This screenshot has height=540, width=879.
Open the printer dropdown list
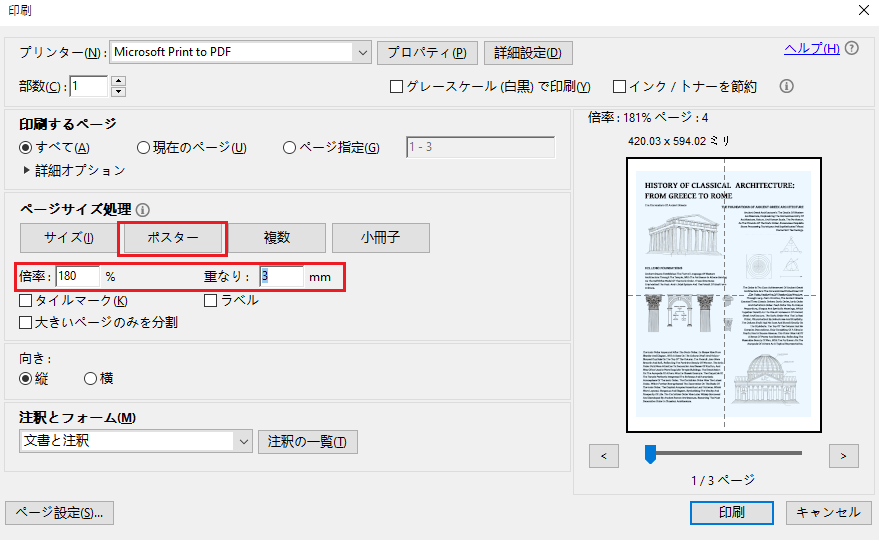[x=363, y=53]
